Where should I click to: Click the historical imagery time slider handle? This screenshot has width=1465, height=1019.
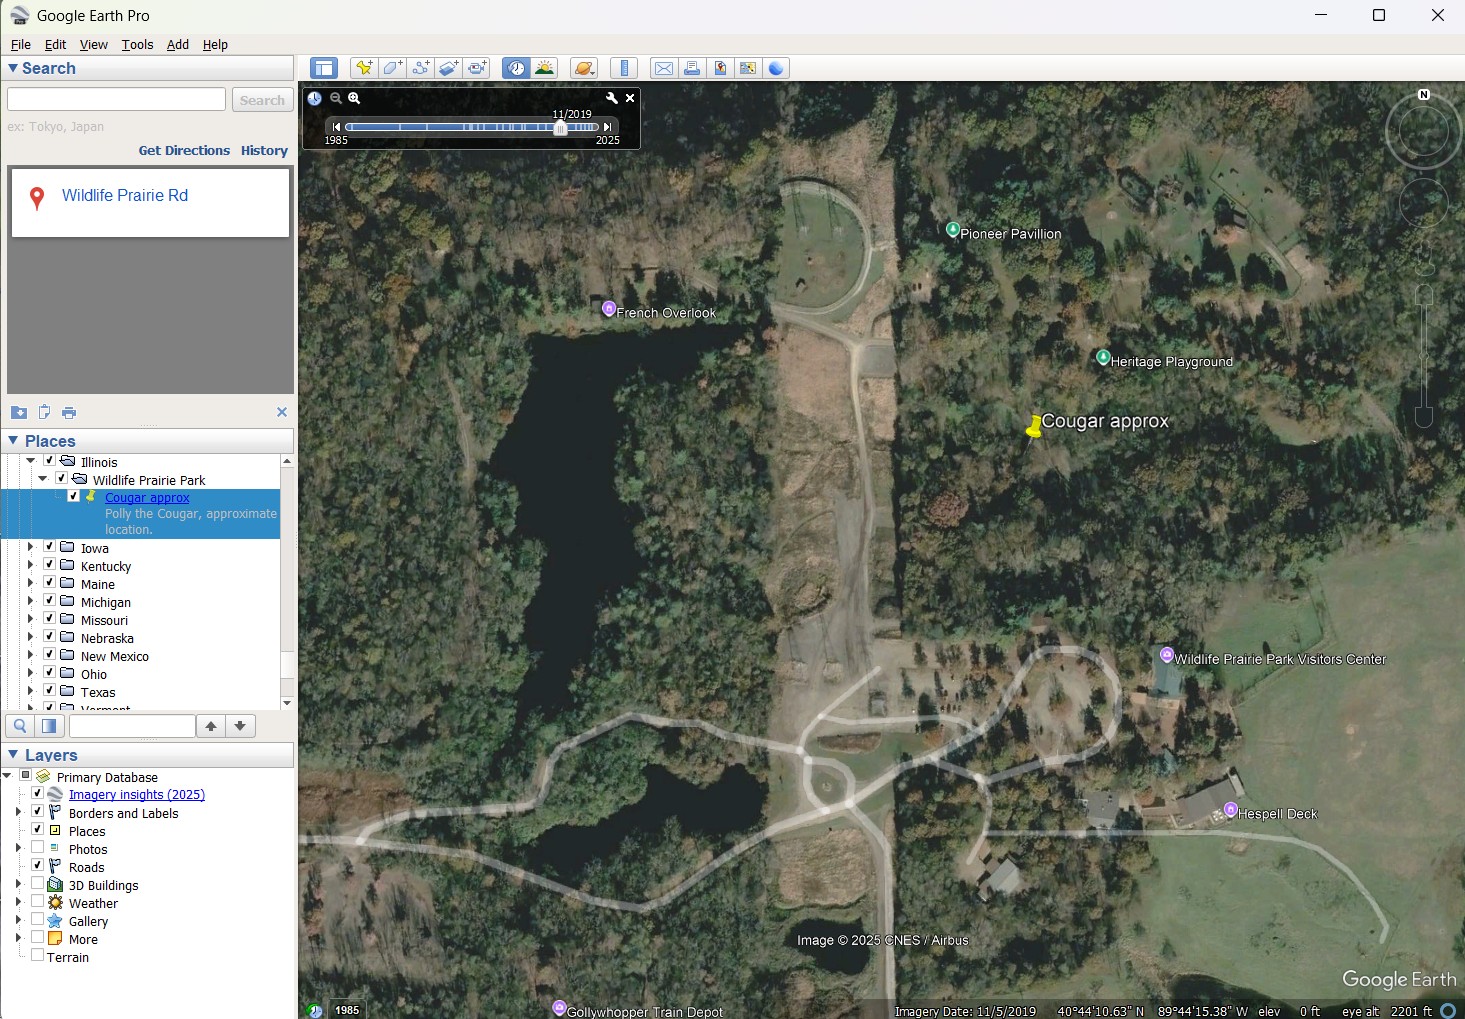[560, 127]
